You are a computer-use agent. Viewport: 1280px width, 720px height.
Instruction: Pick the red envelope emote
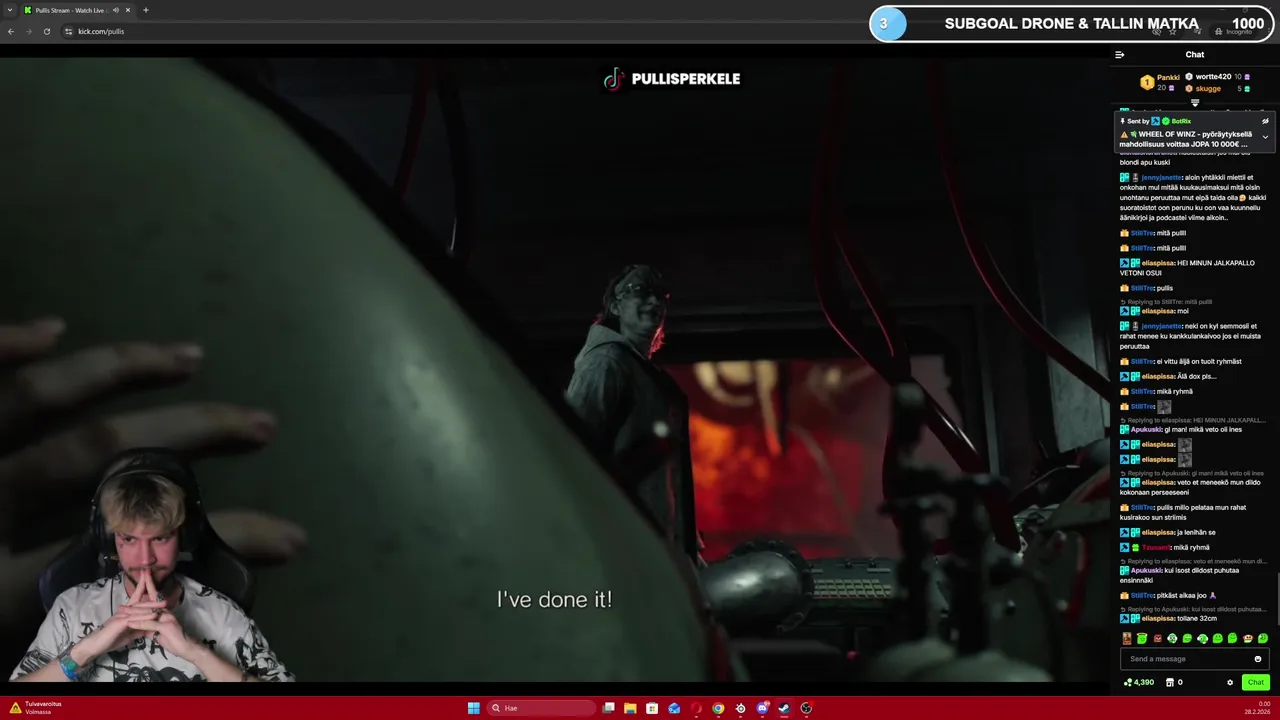tap(1157, 638)
